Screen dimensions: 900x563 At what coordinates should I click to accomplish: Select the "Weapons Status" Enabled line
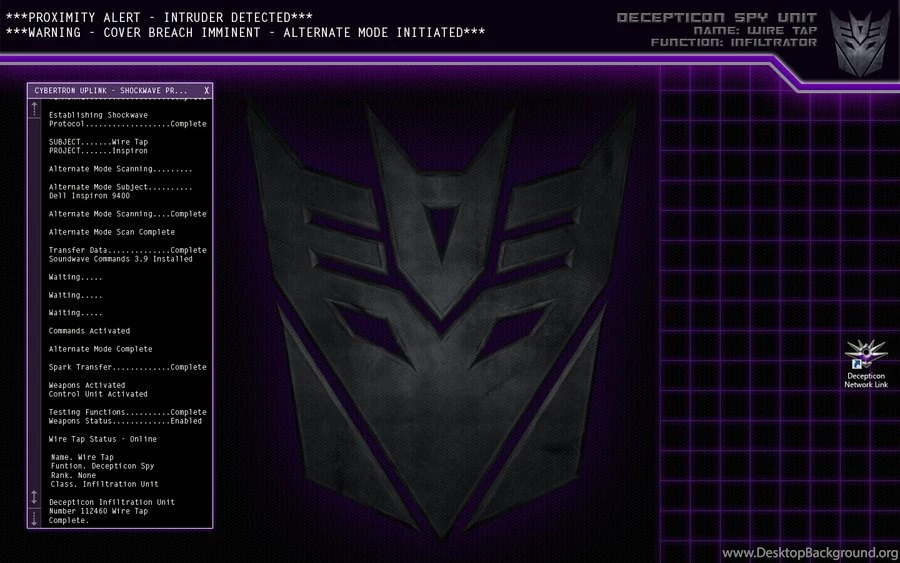click(x=125, y=421)
